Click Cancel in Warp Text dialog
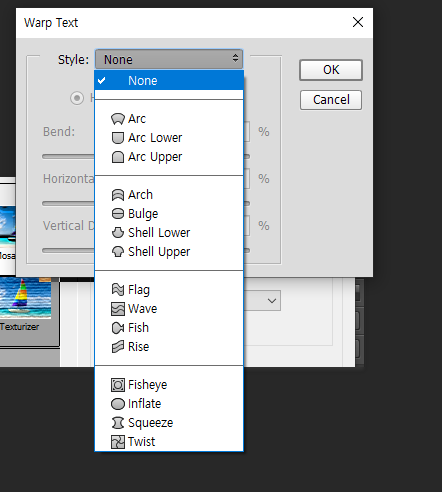 pyautogui.click(x=331, y=100)
